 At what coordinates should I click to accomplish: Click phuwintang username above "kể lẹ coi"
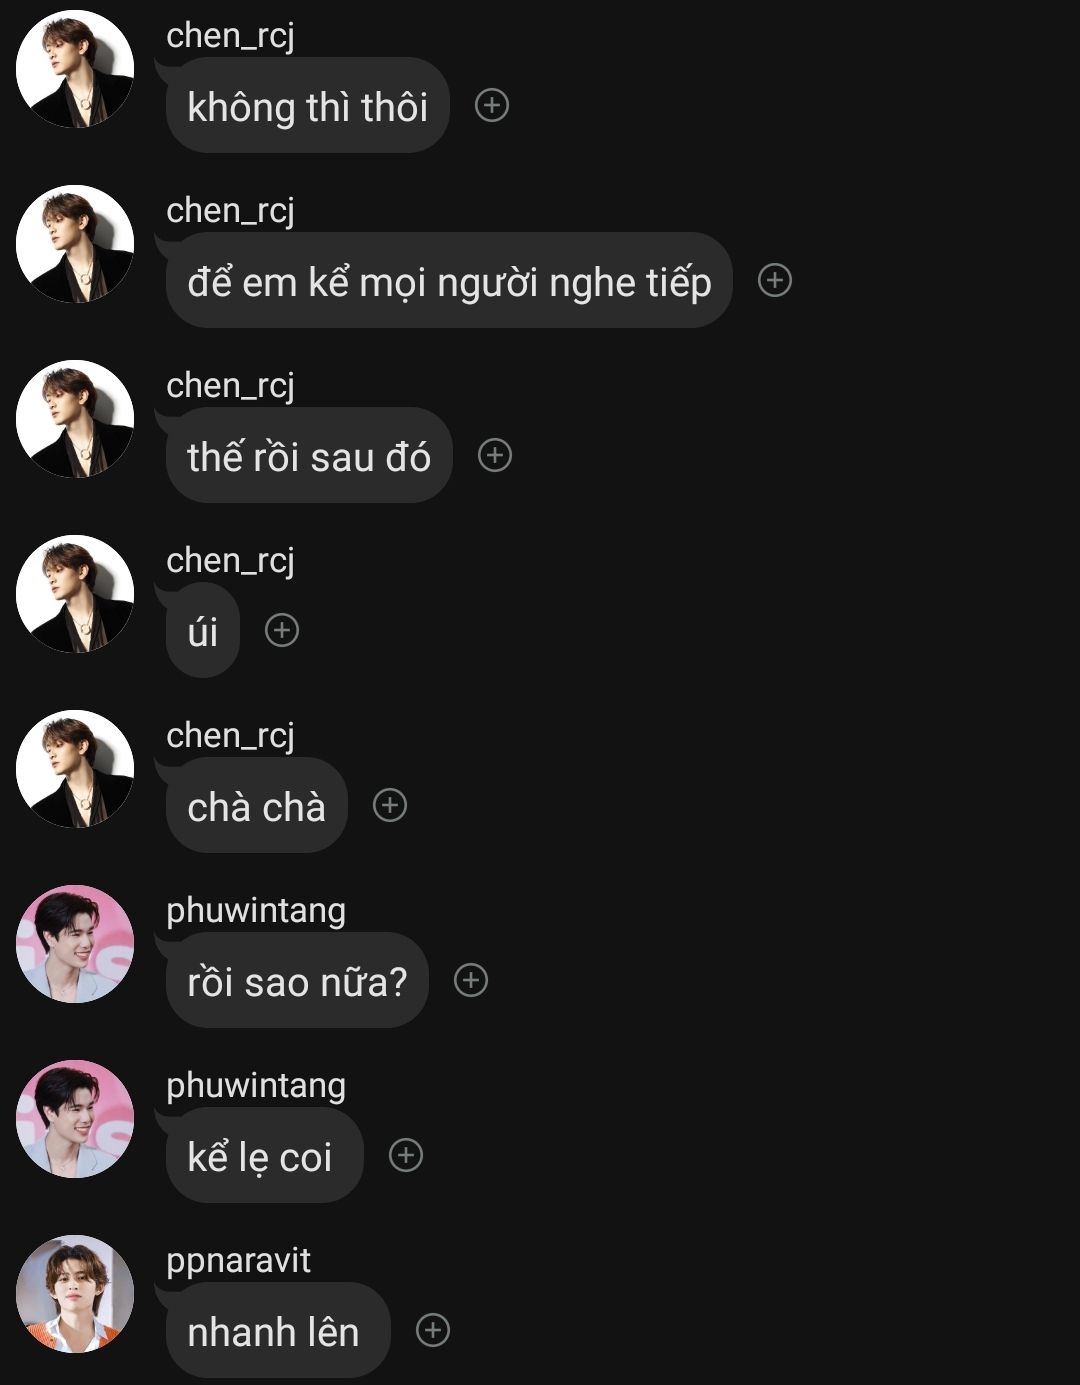point(256,1085)
